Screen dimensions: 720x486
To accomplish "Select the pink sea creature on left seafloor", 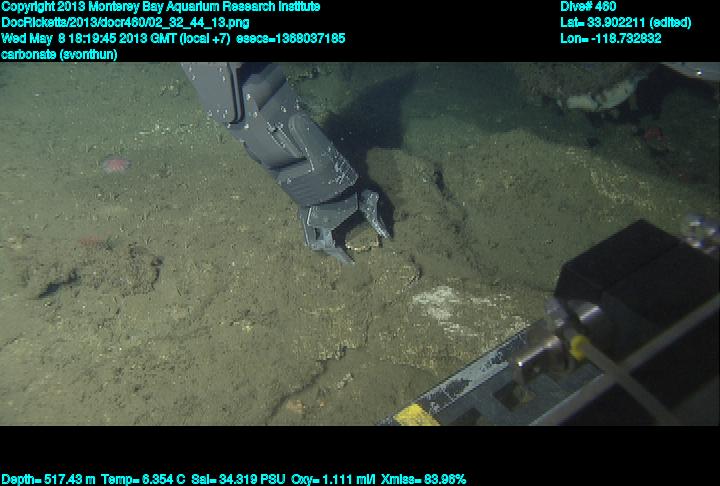I will pos(115,164).
